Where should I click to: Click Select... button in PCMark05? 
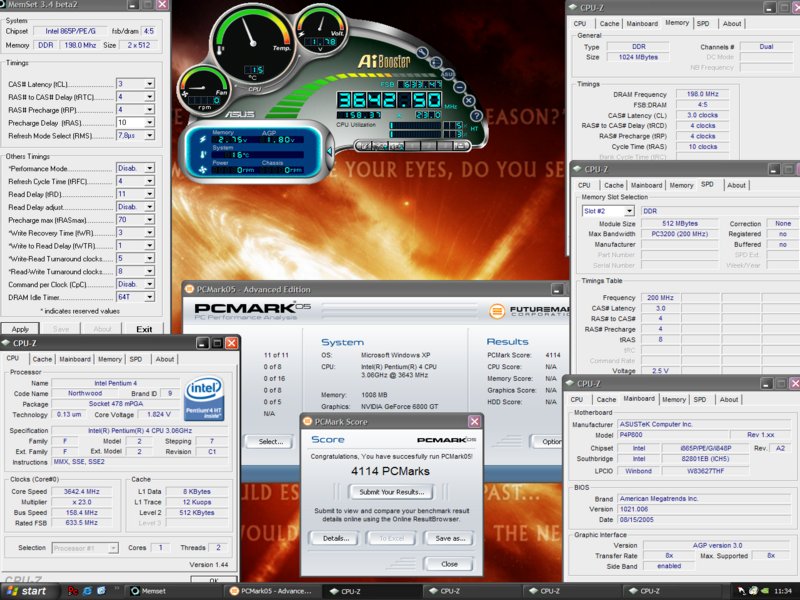(x=270, y=441)
